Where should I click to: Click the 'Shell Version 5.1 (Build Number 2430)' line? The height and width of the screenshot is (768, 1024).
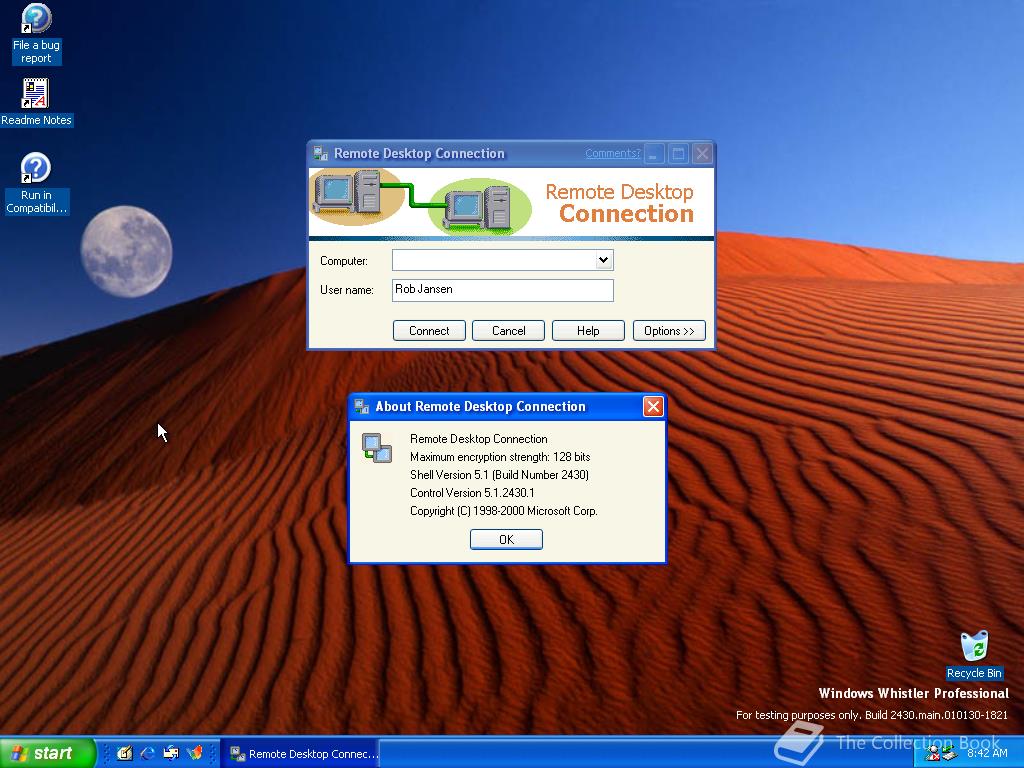(499, 475)
